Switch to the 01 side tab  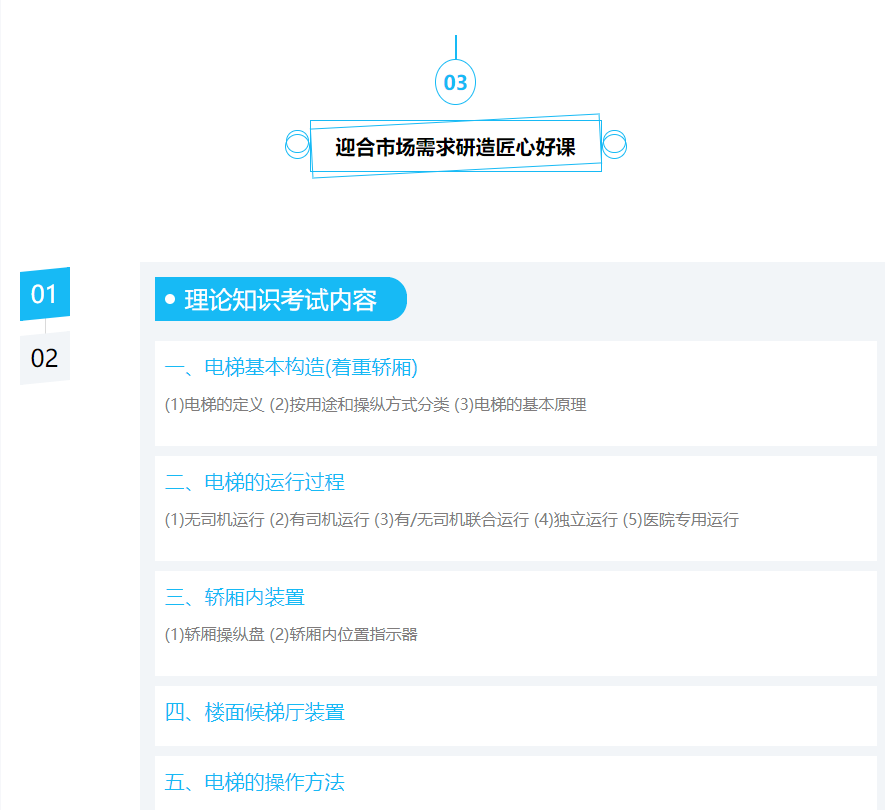tap(45, 294)
